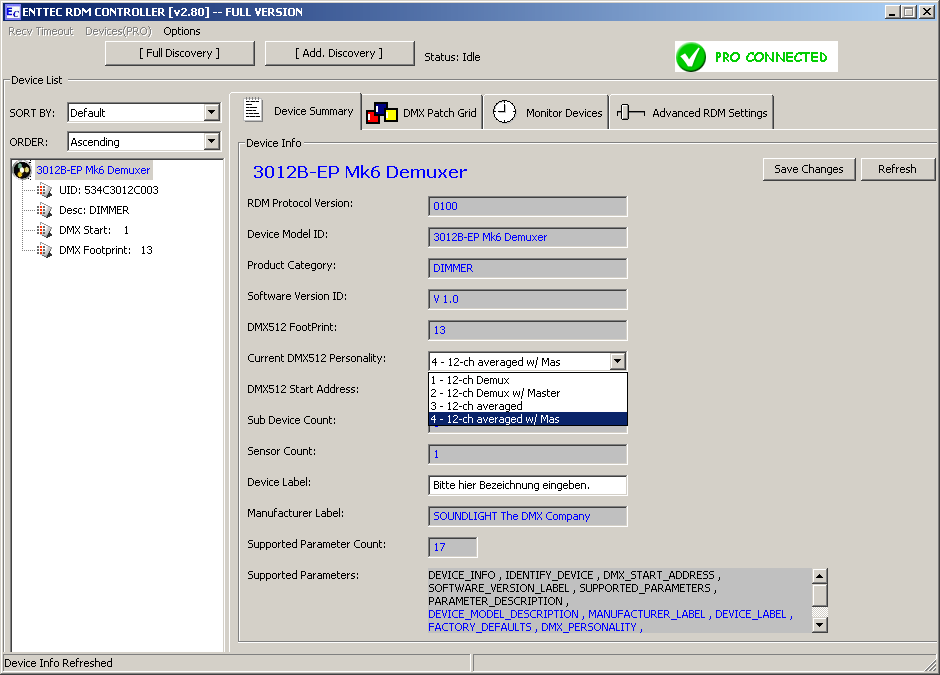Click the Device Label text field
This screenshot has width=940, height=675.
coord(527,485)
